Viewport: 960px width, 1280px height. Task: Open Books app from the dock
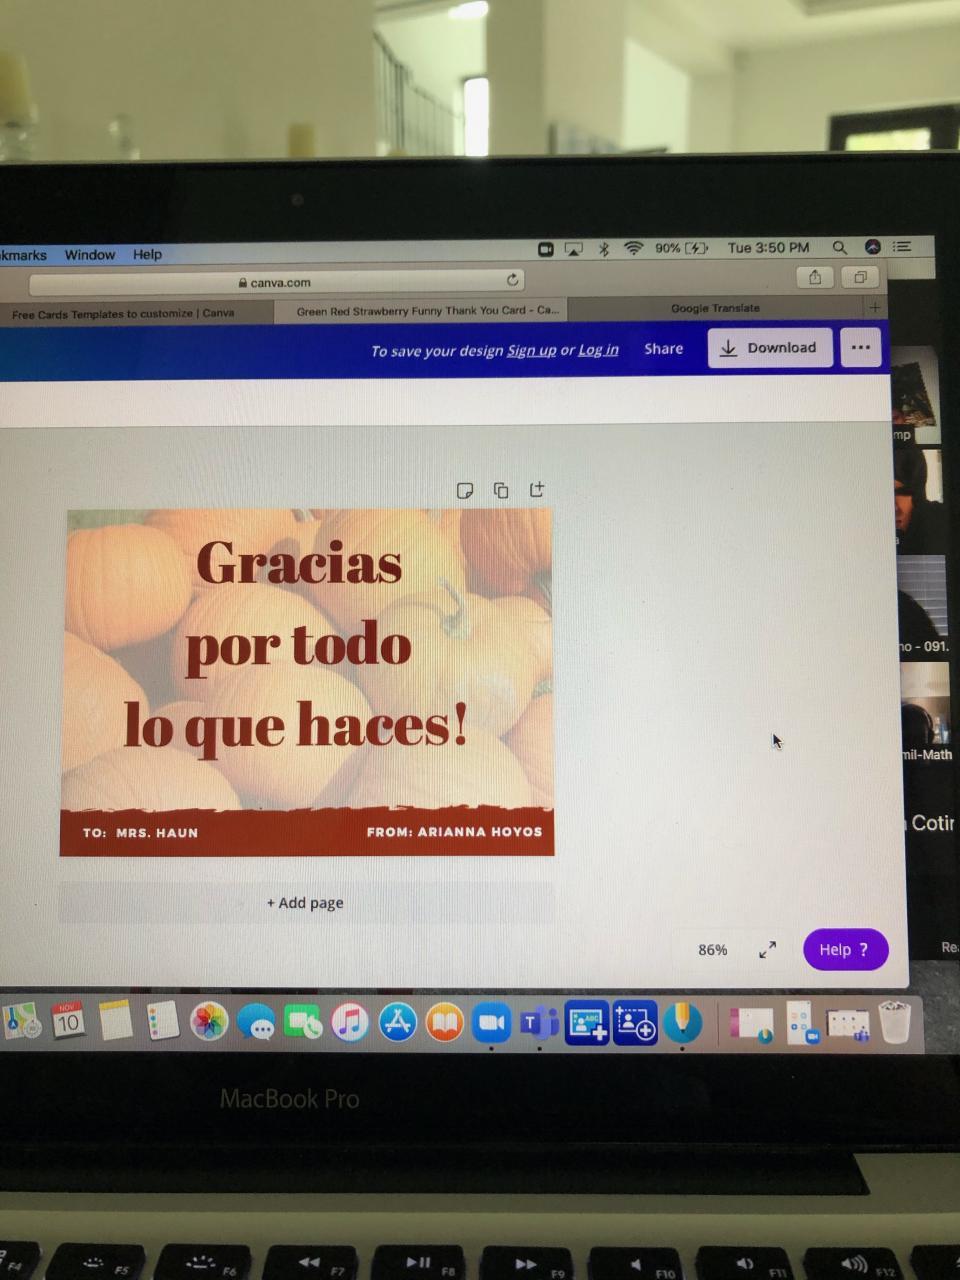pos(444,1022)
